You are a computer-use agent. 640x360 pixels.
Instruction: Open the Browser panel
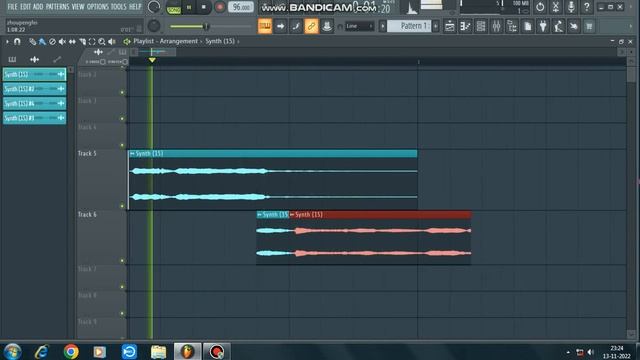(512, 26)
